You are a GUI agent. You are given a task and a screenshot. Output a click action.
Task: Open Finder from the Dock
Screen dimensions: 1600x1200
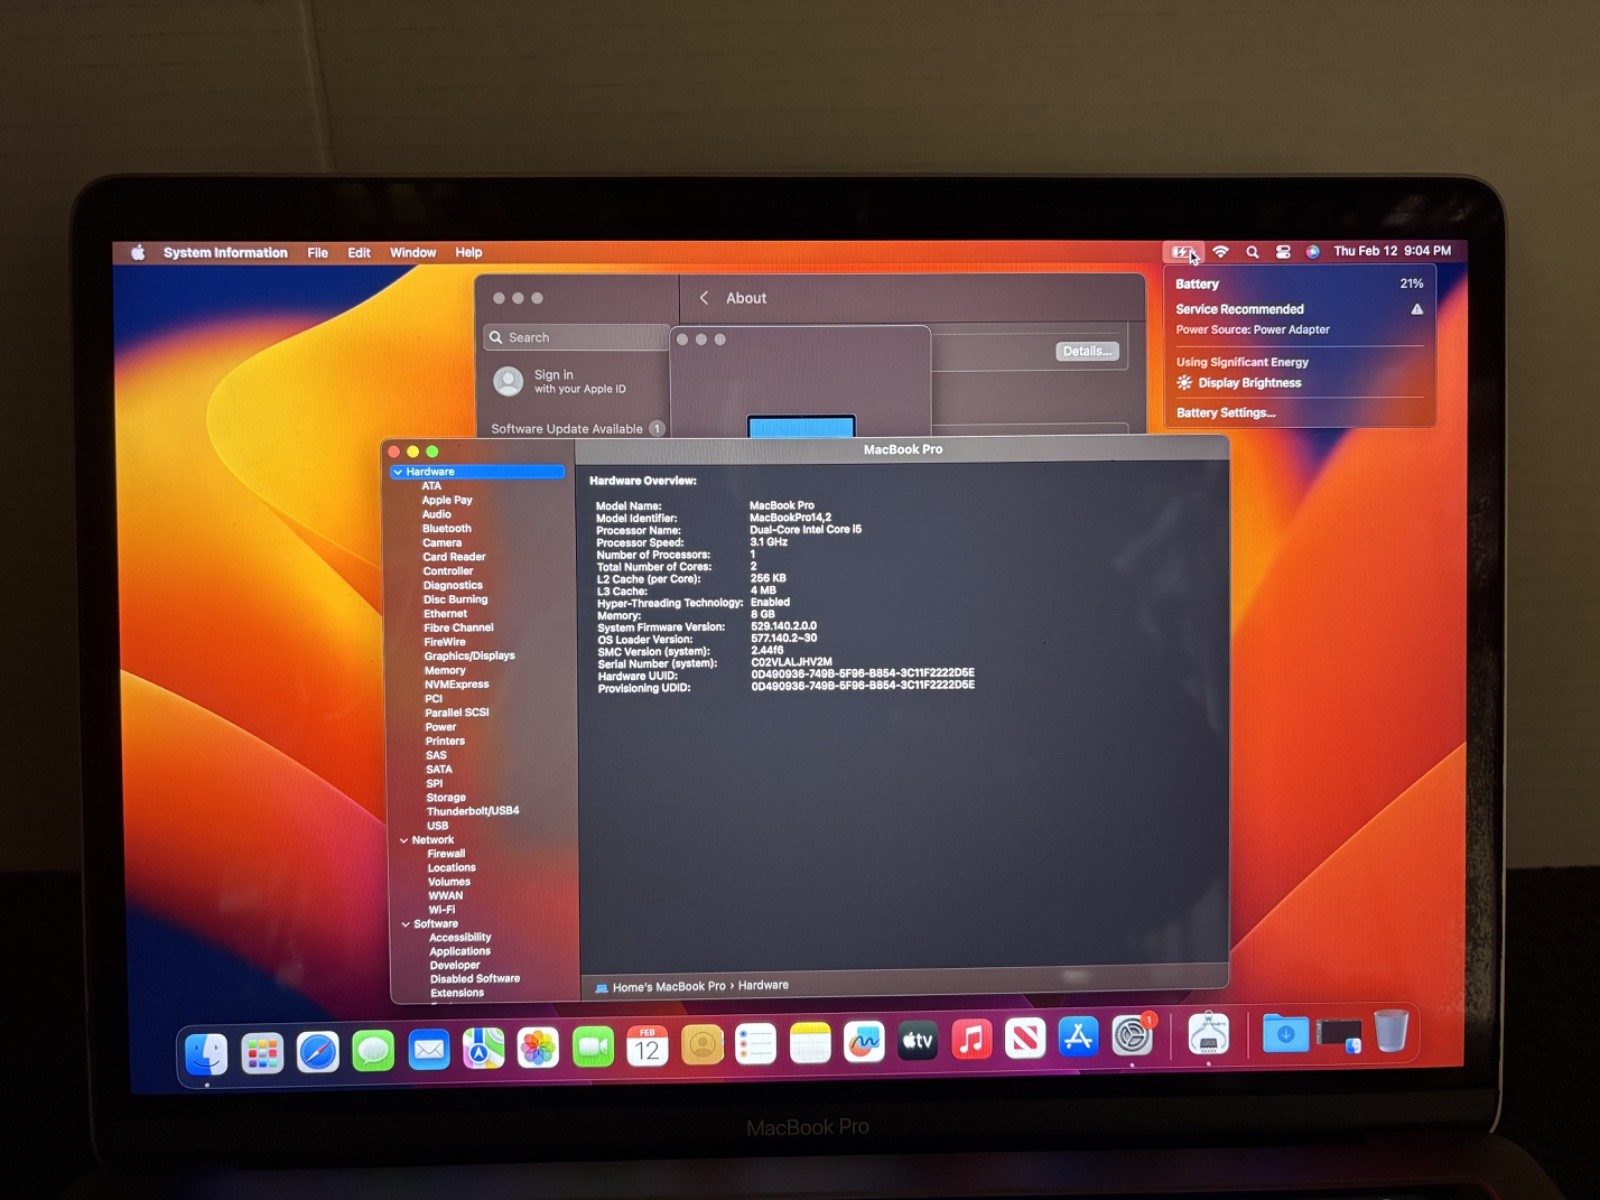pyautogui.click(x=207, y=1053)
